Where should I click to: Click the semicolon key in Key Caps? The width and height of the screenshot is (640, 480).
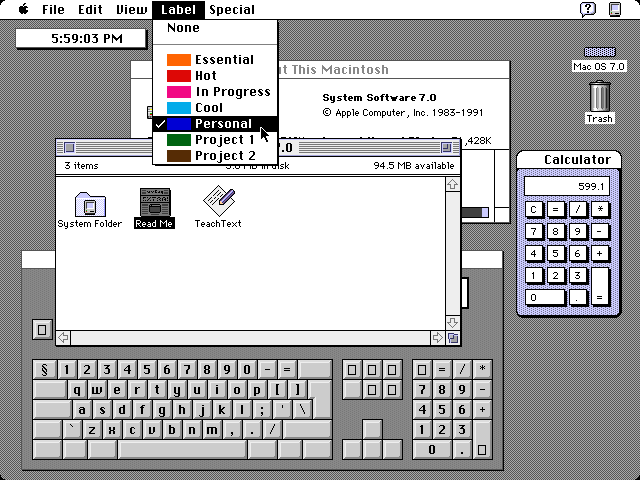point(262,409)
